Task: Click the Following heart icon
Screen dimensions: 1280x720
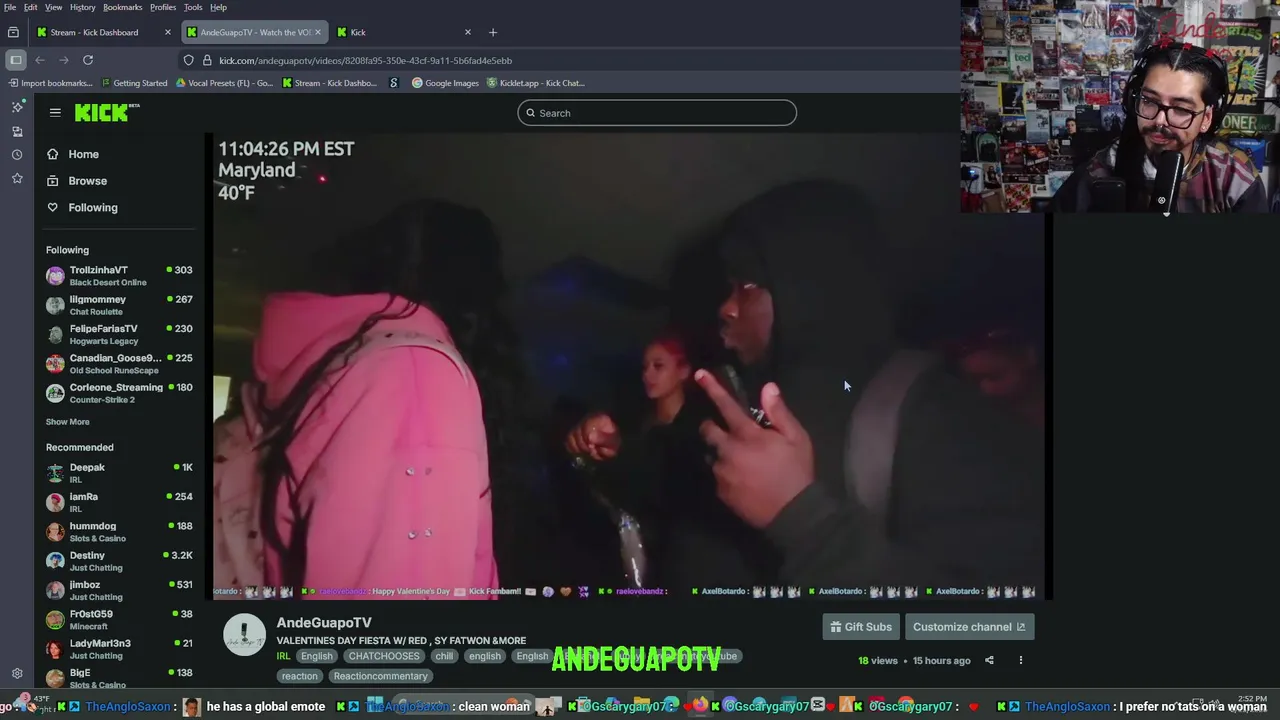Action: [52, 207]
